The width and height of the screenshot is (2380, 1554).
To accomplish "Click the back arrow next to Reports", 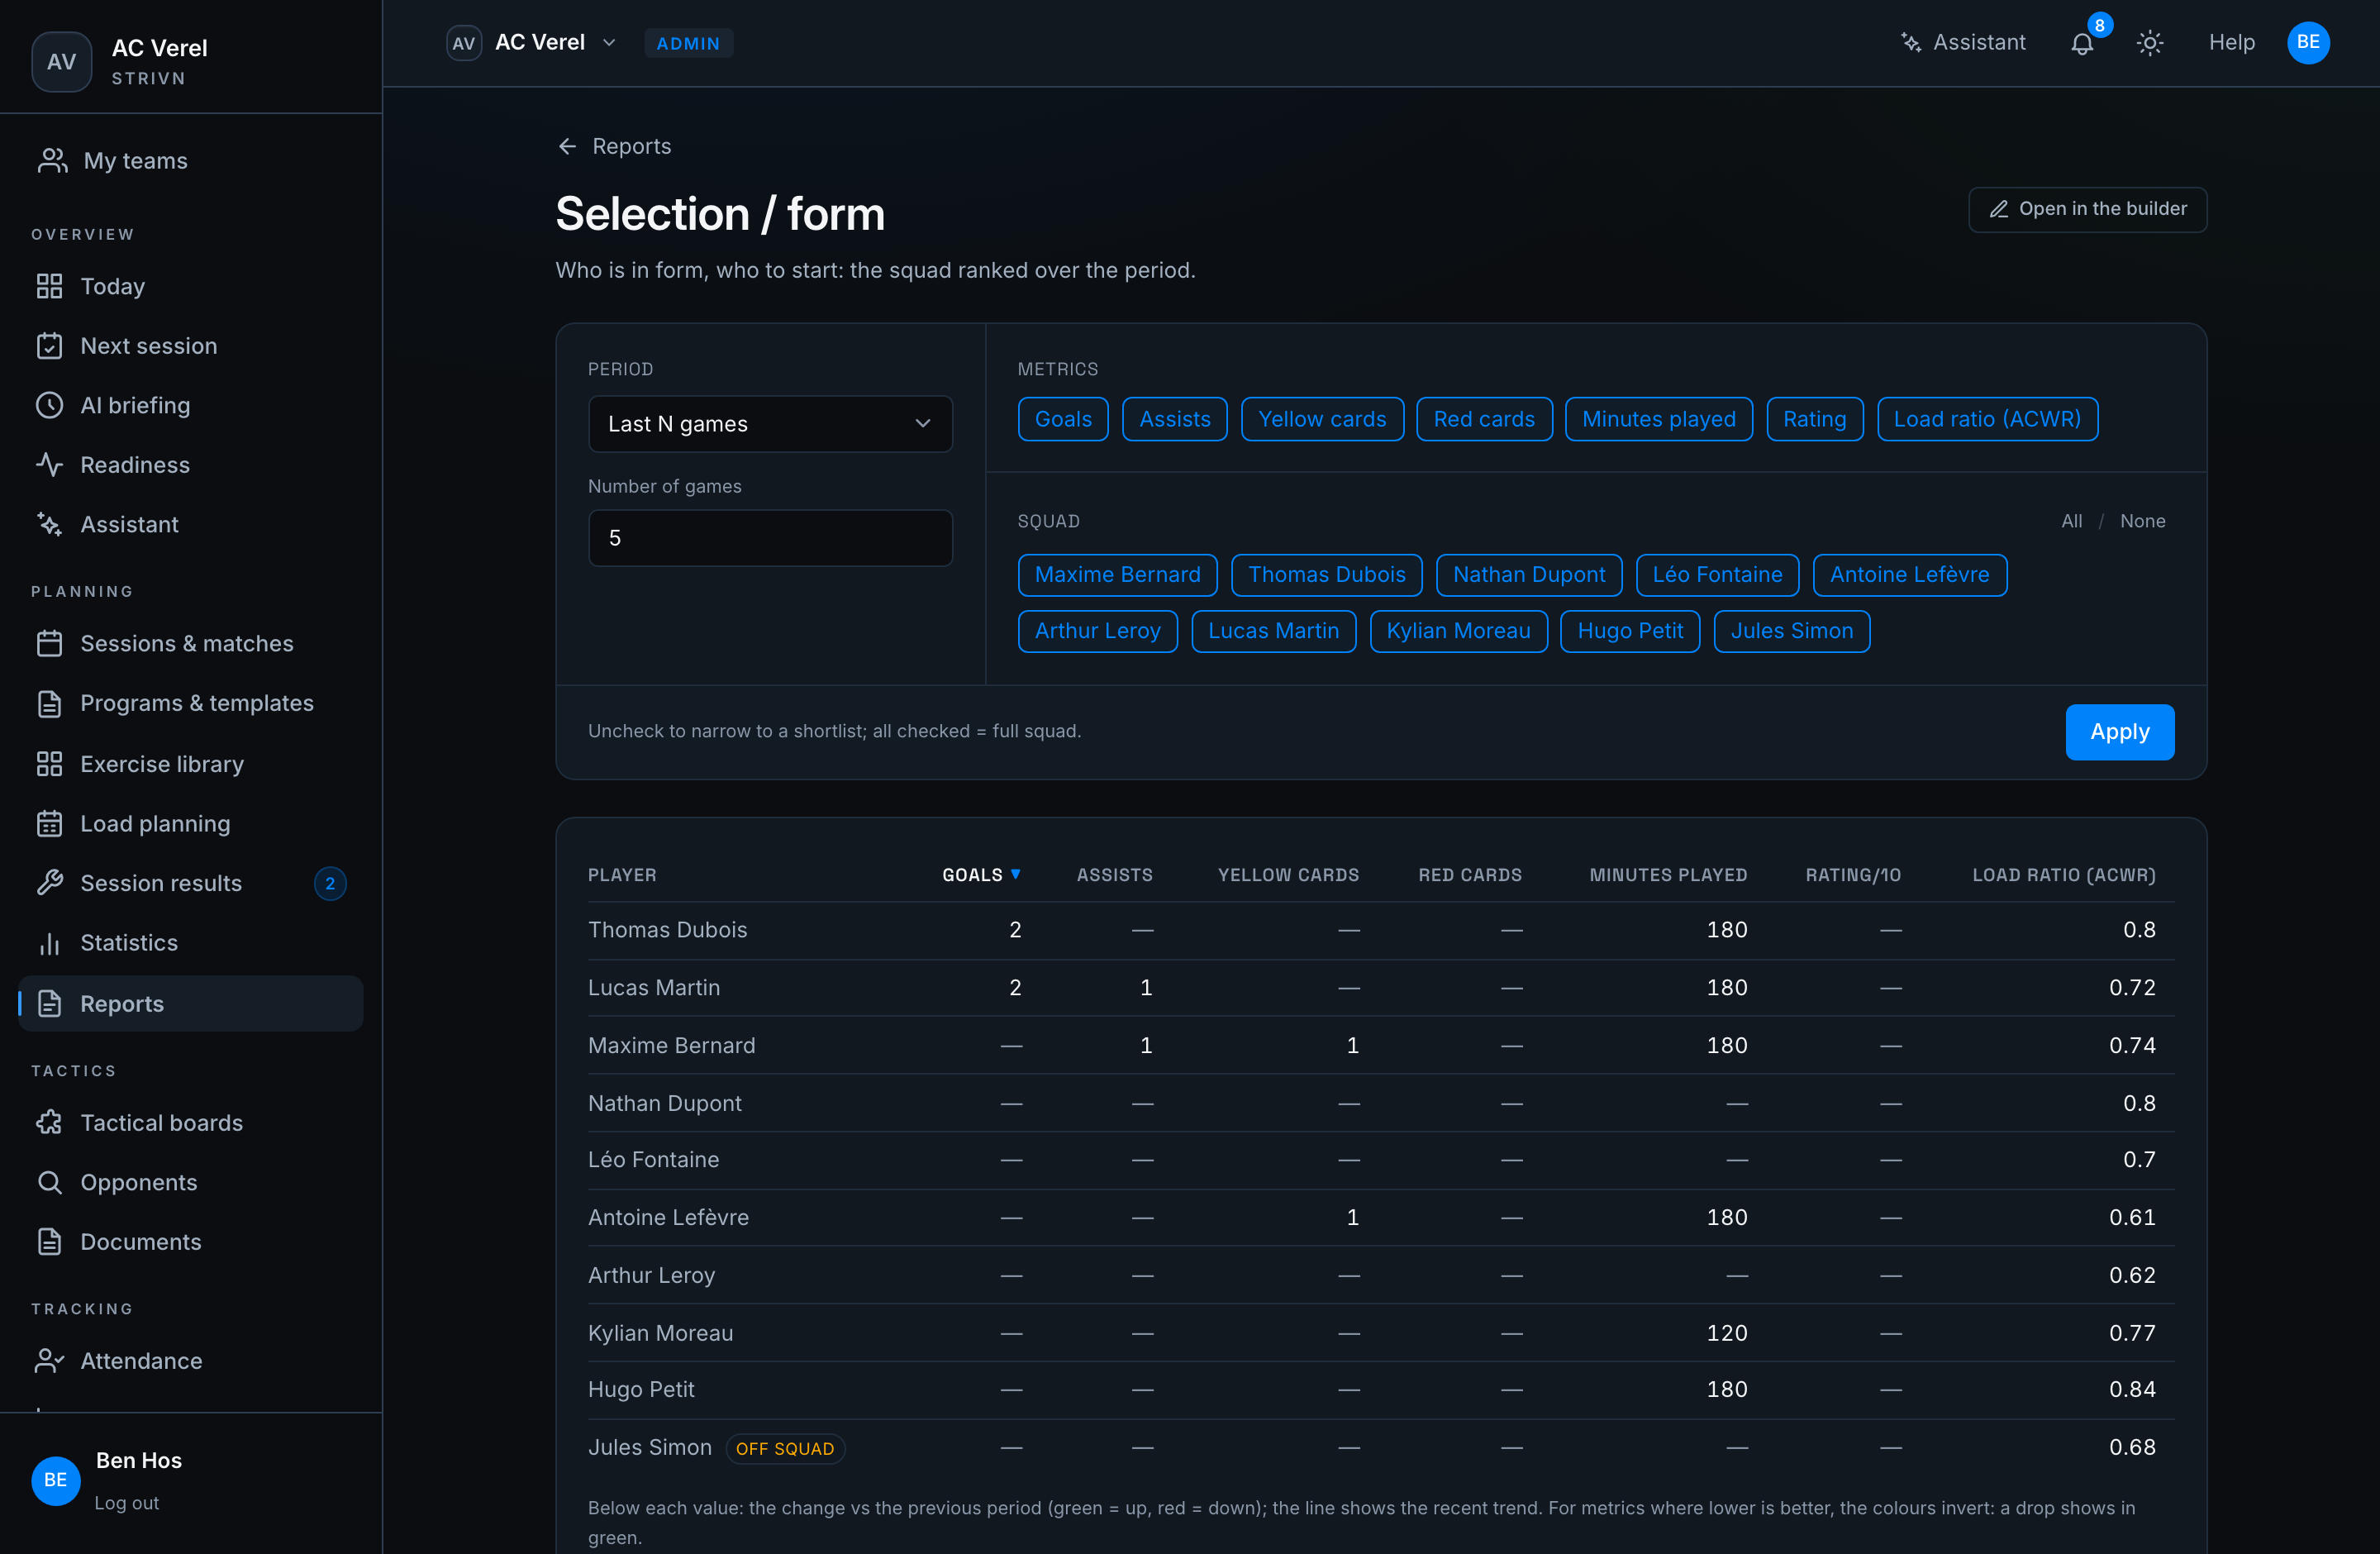I will 567,146.
